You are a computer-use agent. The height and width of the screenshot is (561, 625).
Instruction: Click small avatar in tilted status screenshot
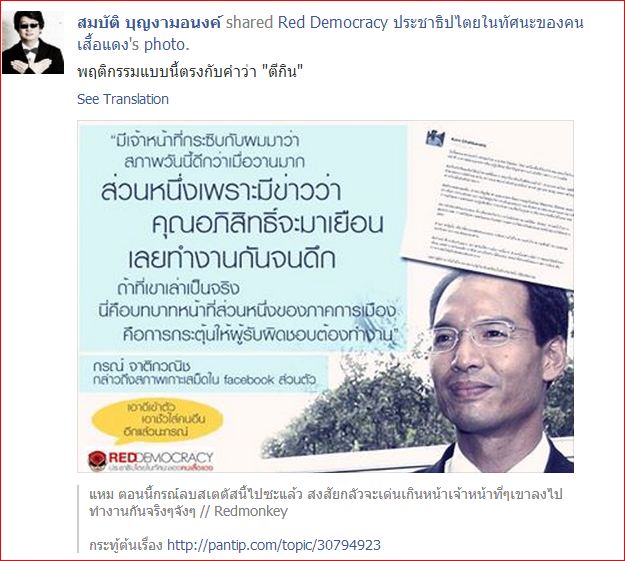coord(434,138)
